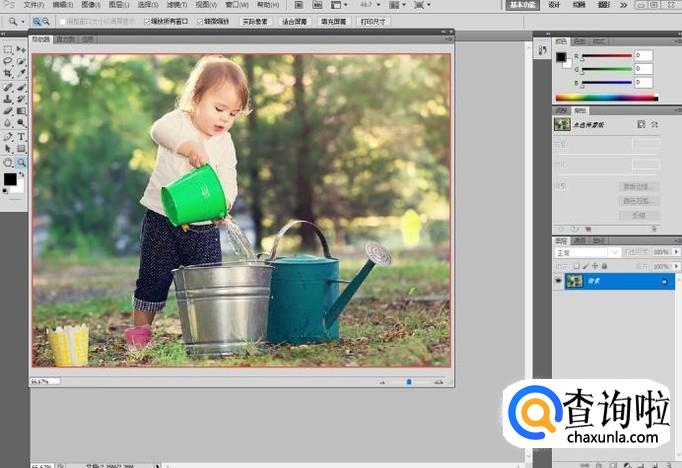Click the 打印尺寸 button

(373, 21)
